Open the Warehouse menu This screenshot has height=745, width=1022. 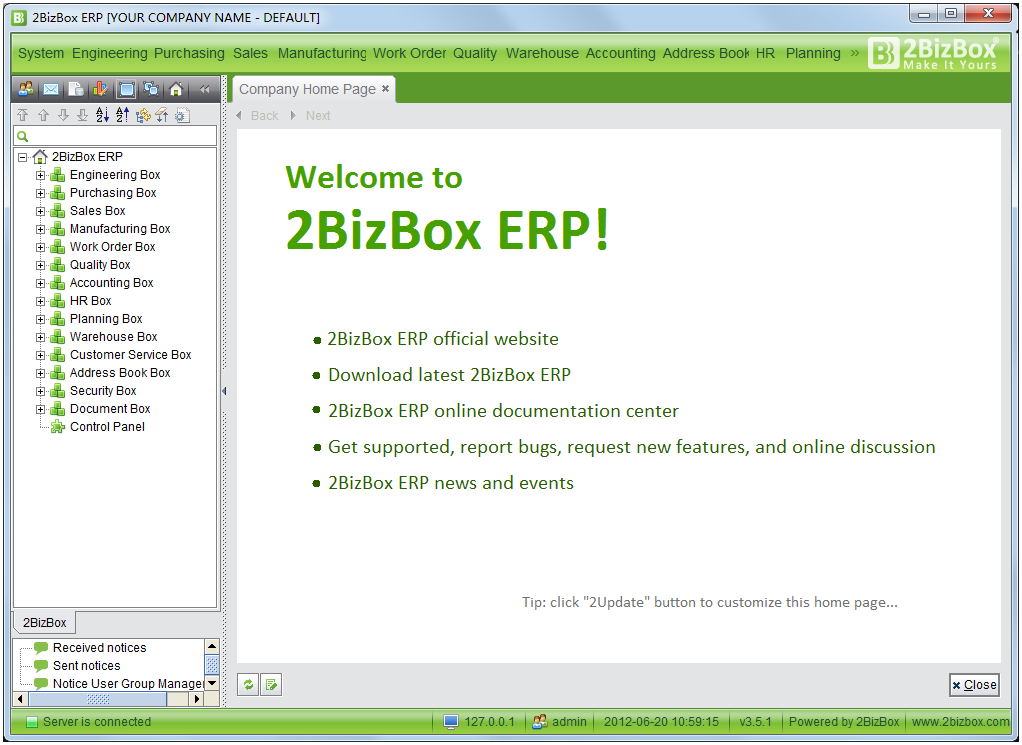pyautogui.click(x=542, y=53)
